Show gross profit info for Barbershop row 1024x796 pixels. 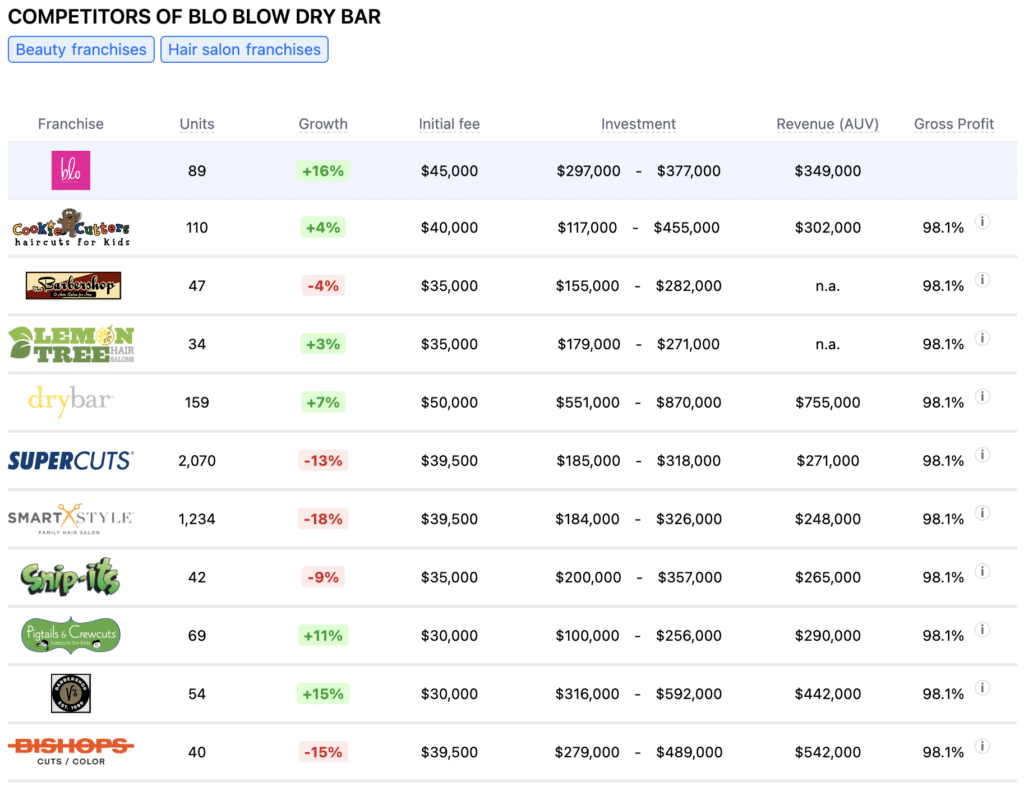pyautogui.click(x=982, y=279)
